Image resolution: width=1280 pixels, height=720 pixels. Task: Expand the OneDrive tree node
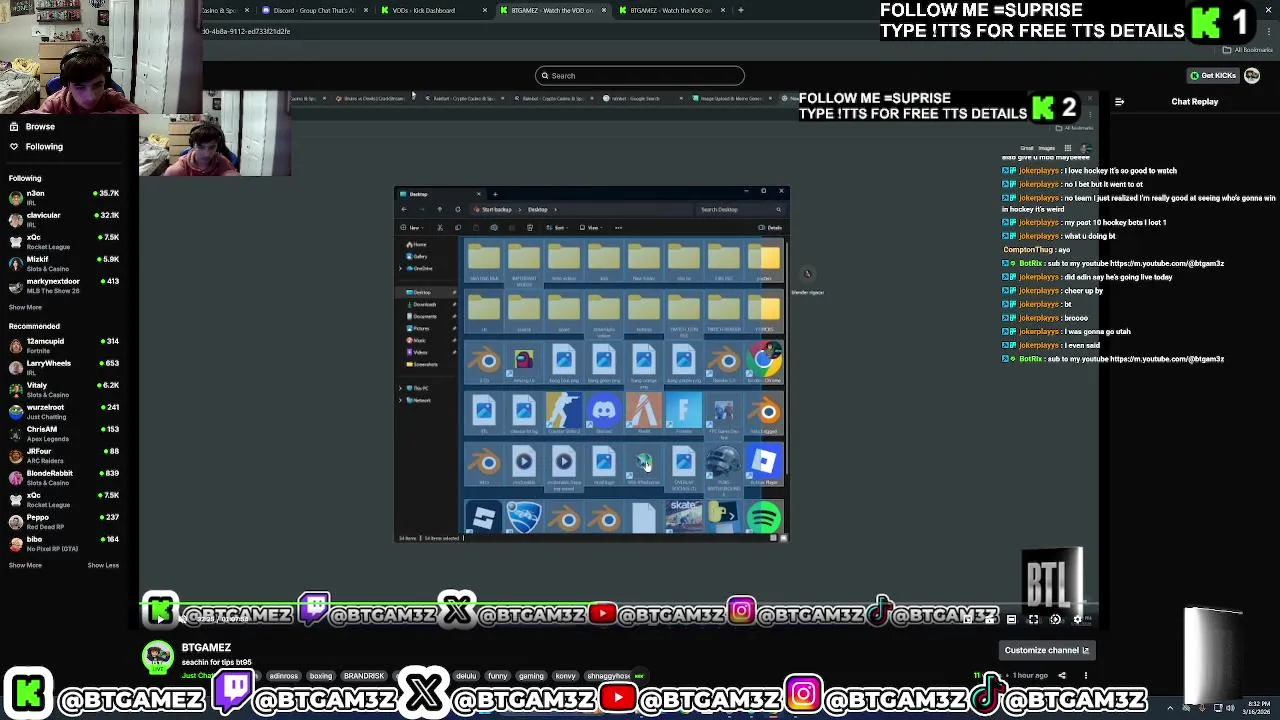pos(401,269)
